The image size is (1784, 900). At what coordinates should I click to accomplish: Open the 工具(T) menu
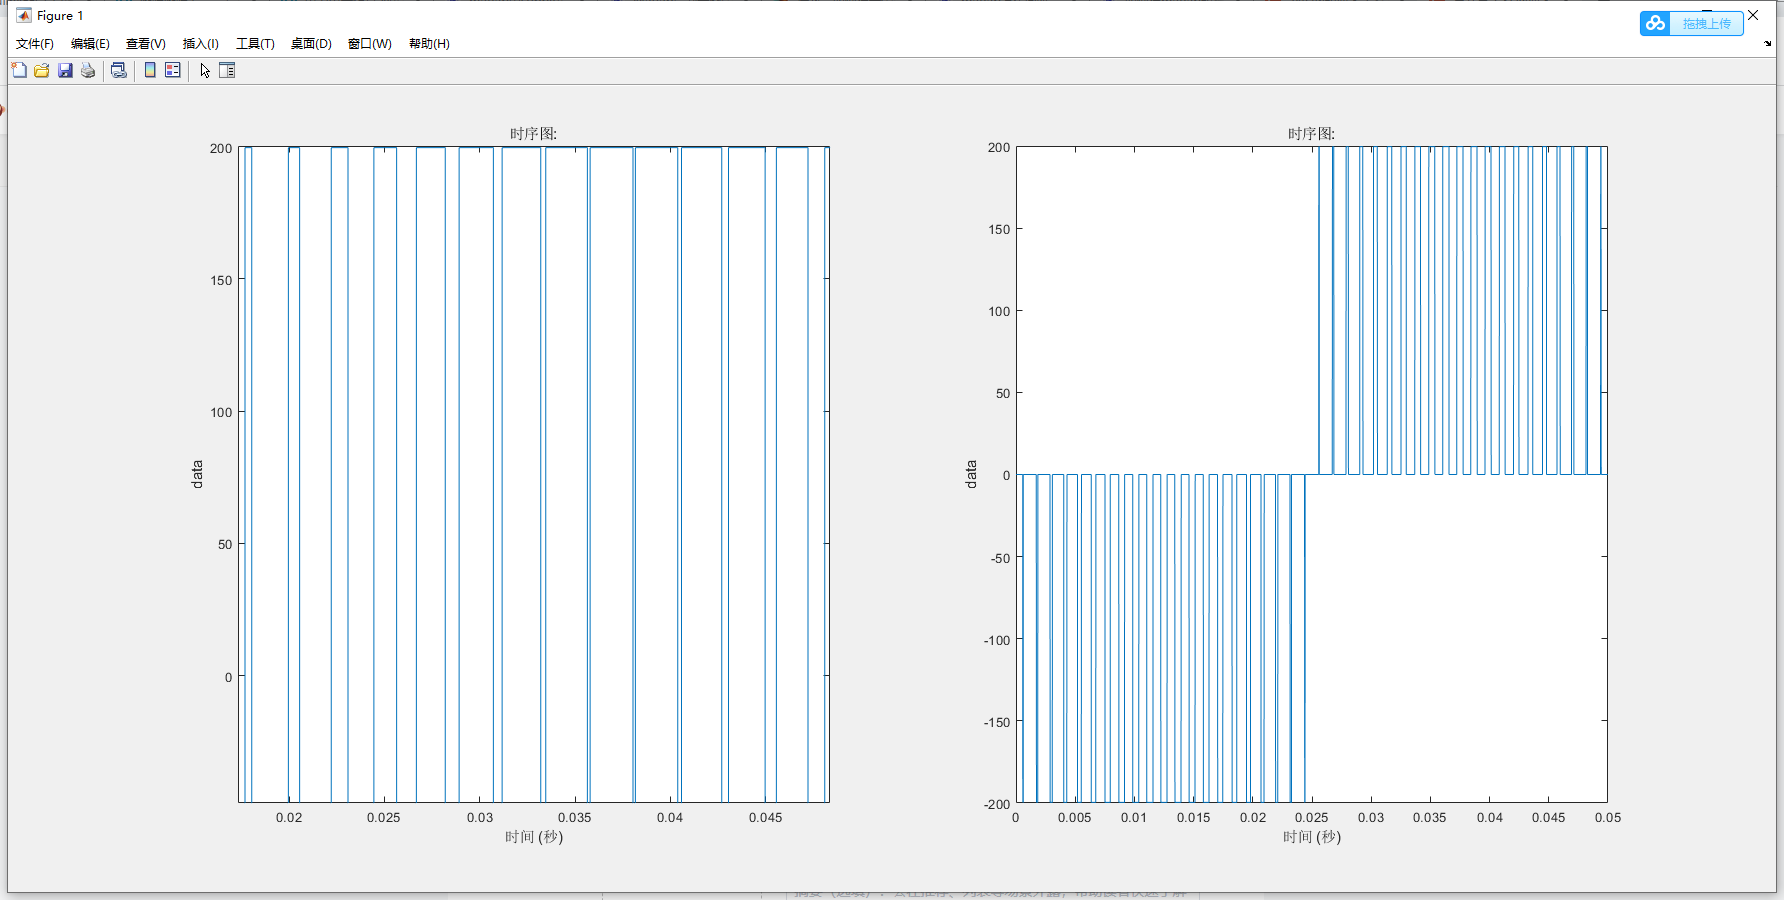point(255,44)
